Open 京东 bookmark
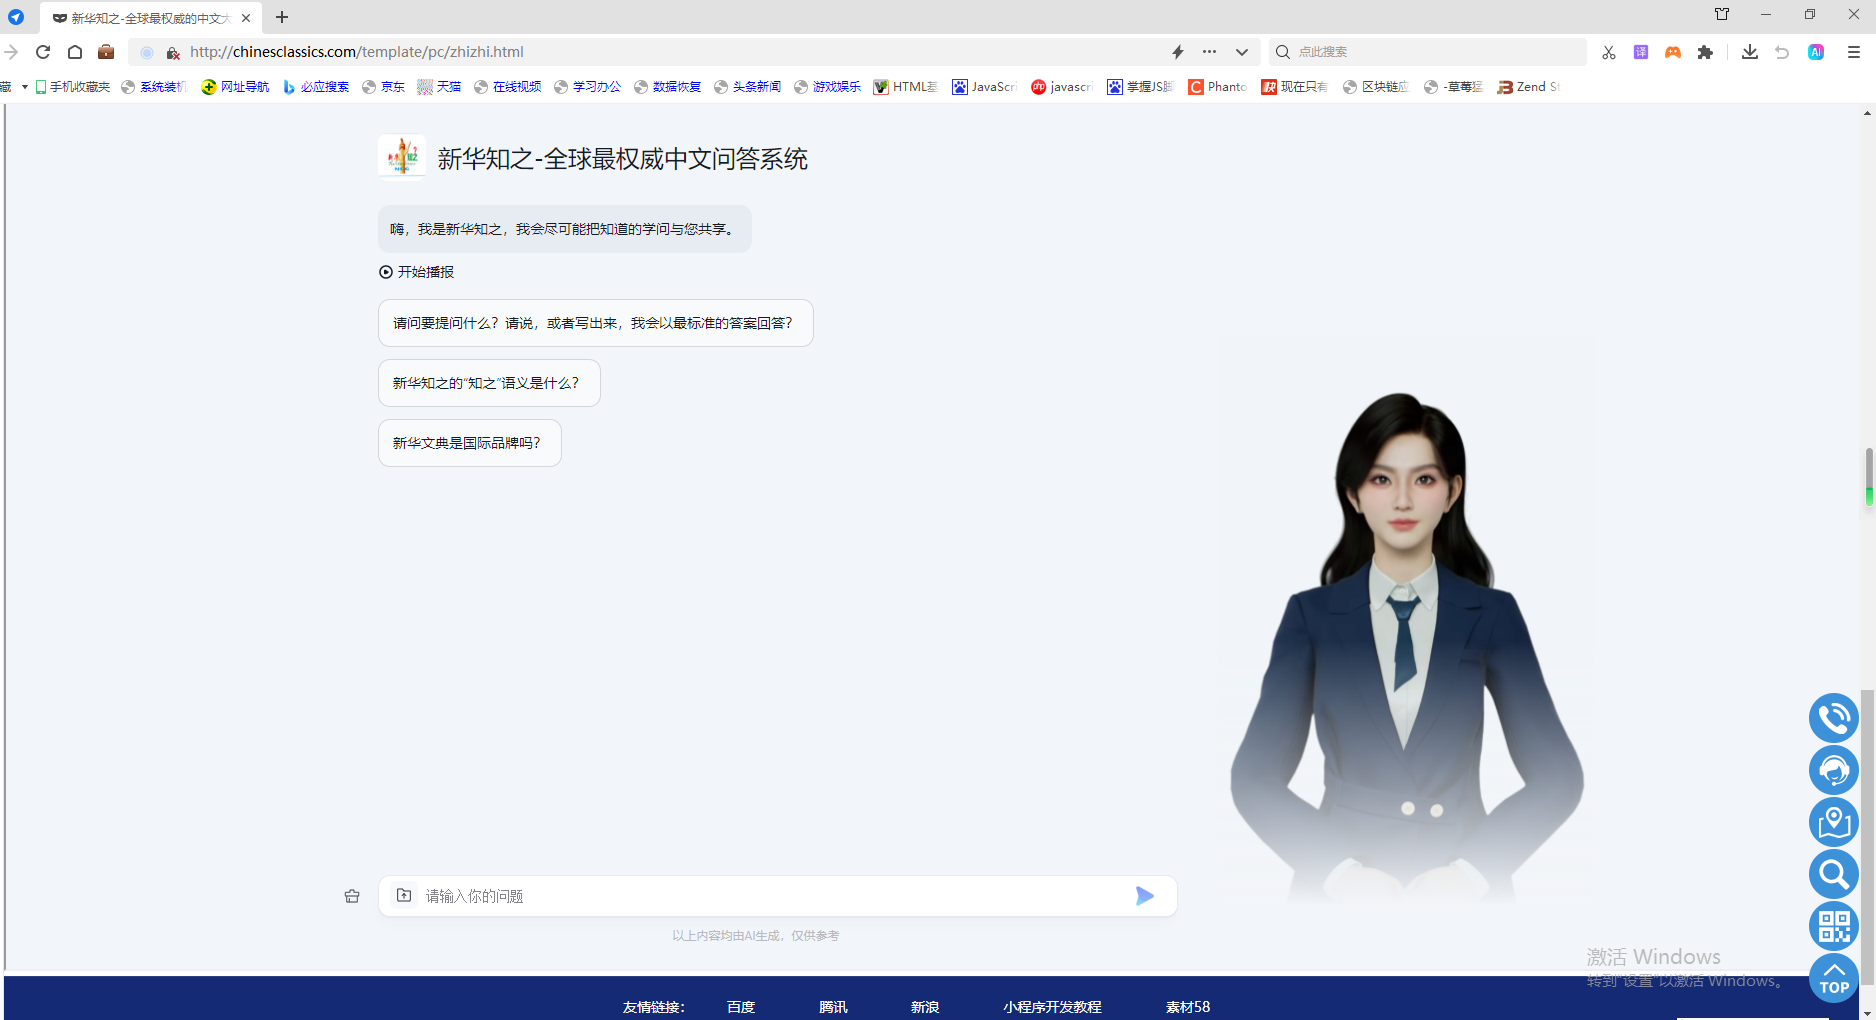Viewport: 1876px width, 1020px height. click(x=384, y=87)
